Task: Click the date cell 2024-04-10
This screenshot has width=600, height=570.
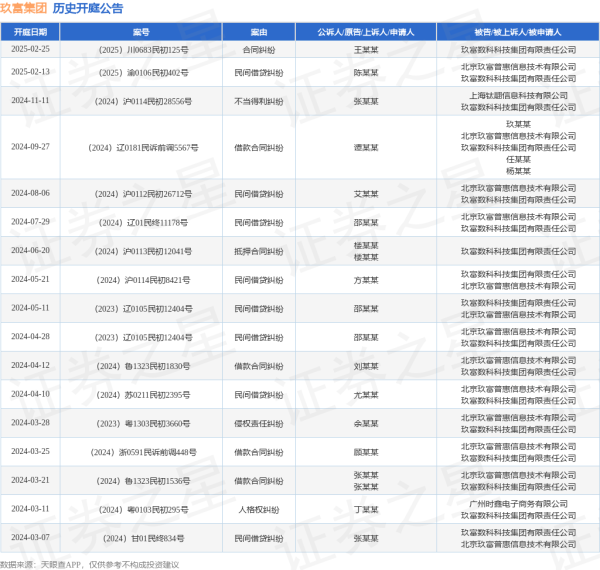Action: (30, 394)
